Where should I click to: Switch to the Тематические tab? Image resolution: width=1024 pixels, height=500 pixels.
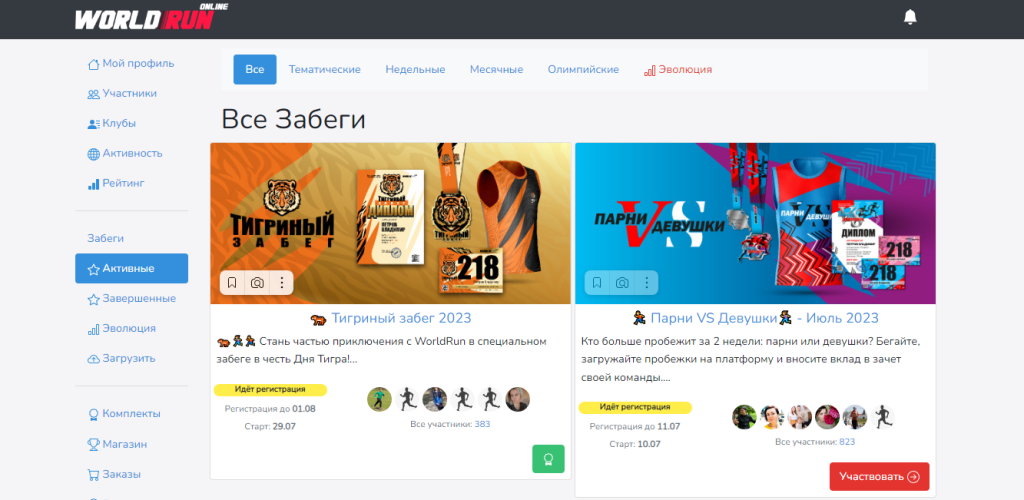tap(324, 70)
